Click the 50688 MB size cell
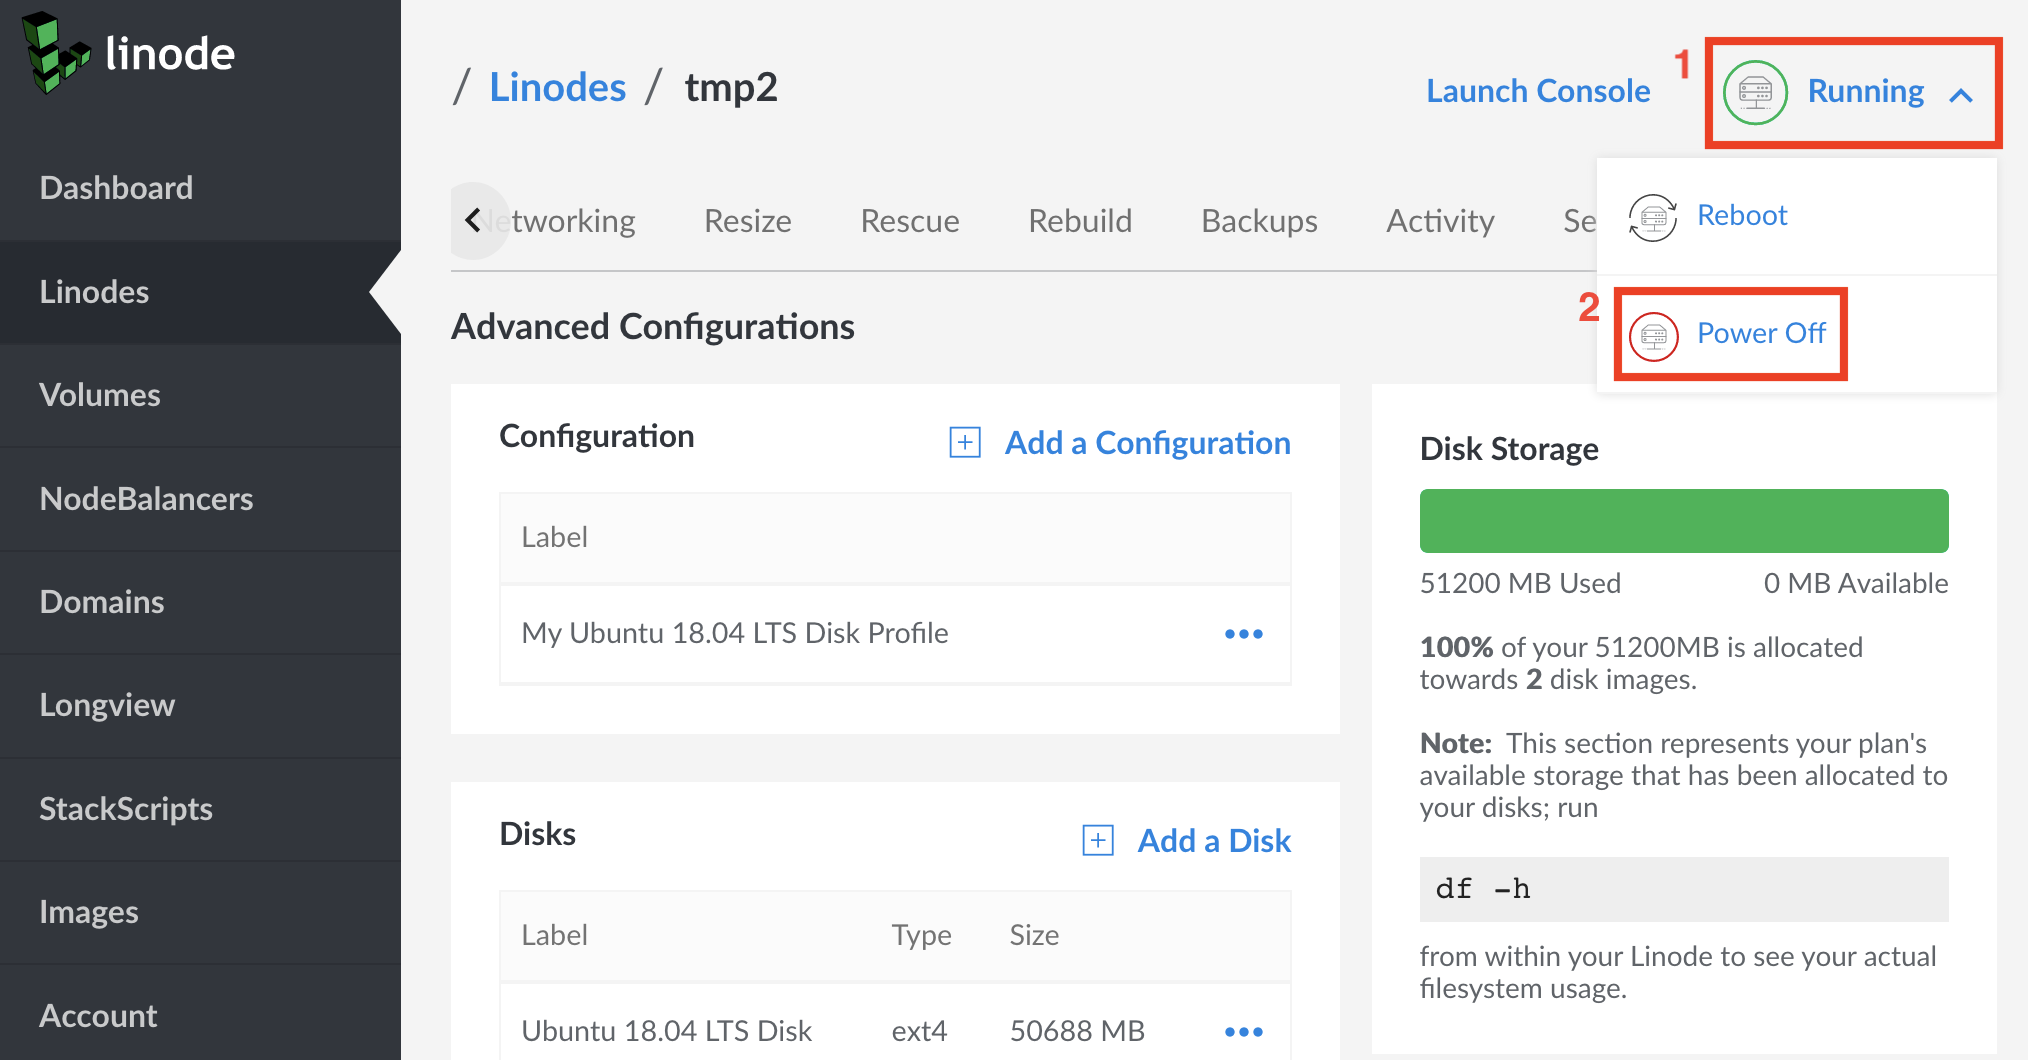 (x=1077, y=1031)
